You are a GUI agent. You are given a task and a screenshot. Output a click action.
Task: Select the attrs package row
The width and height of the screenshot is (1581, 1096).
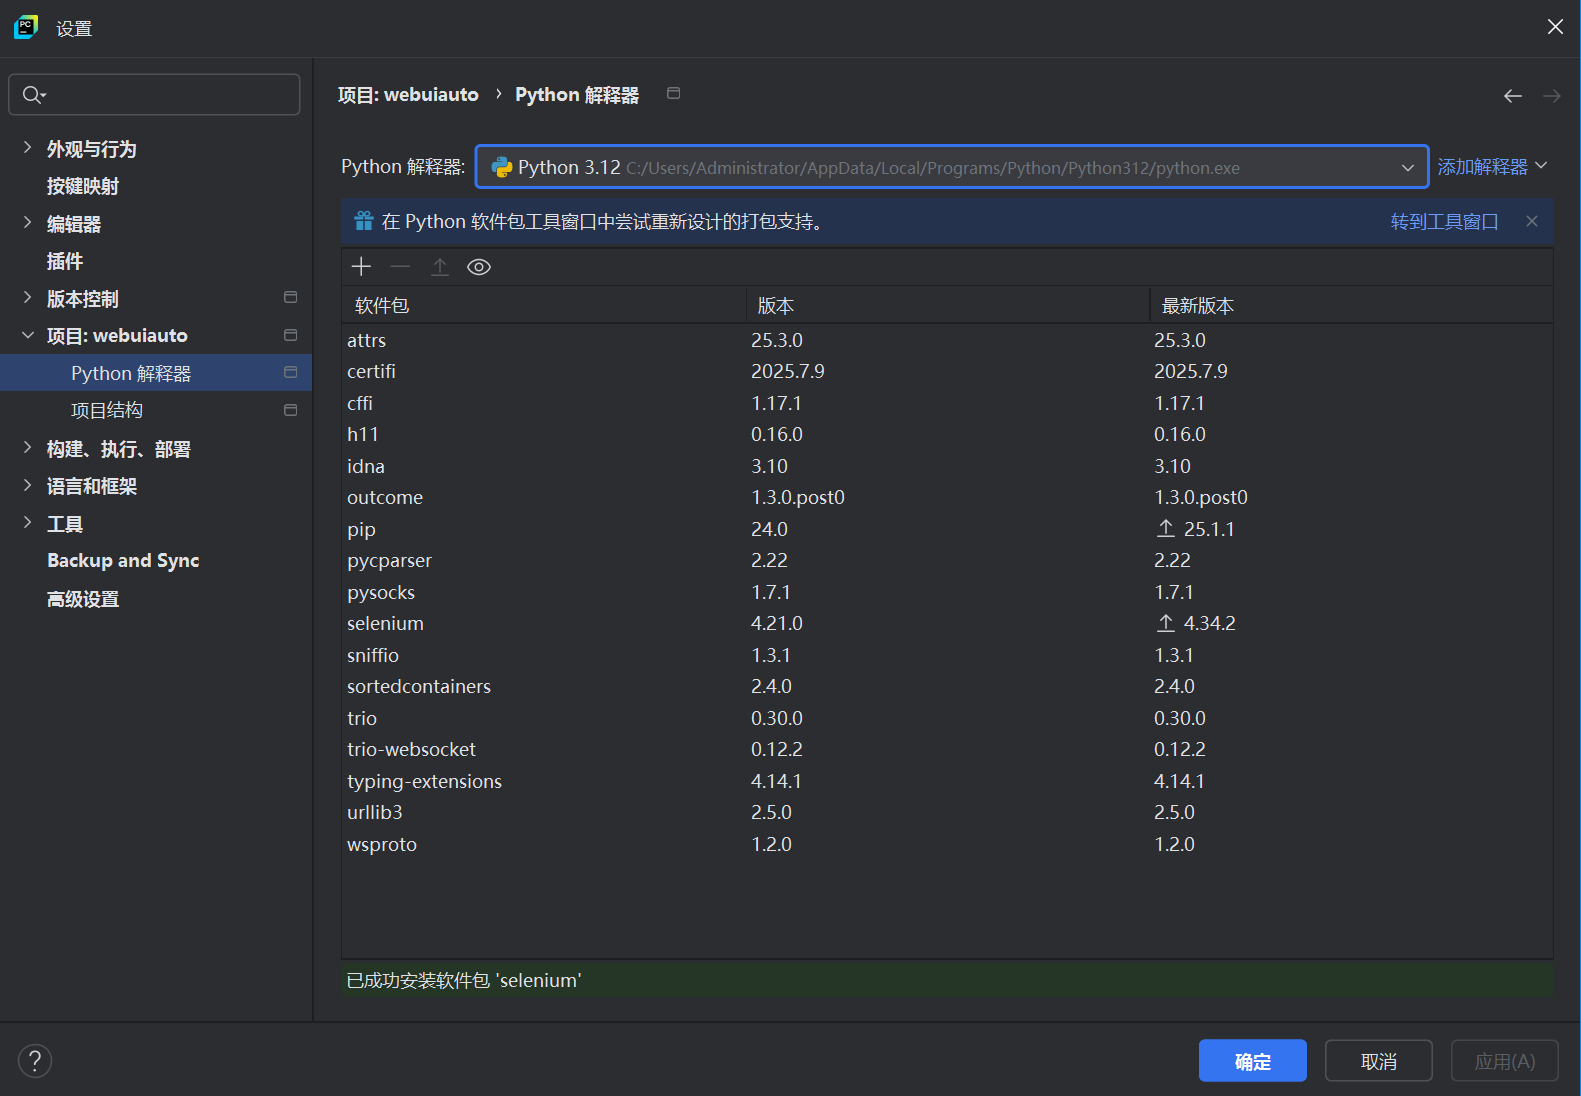point(947,340)
